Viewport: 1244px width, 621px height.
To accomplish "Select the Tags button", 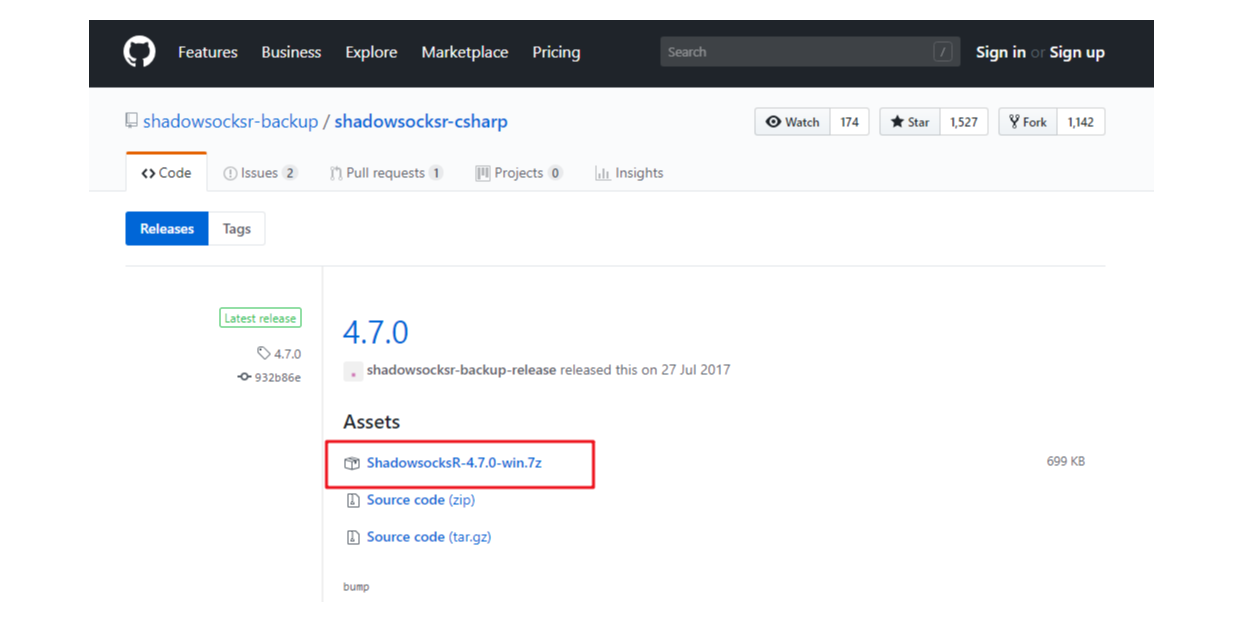I will click(x=237, y=229).
